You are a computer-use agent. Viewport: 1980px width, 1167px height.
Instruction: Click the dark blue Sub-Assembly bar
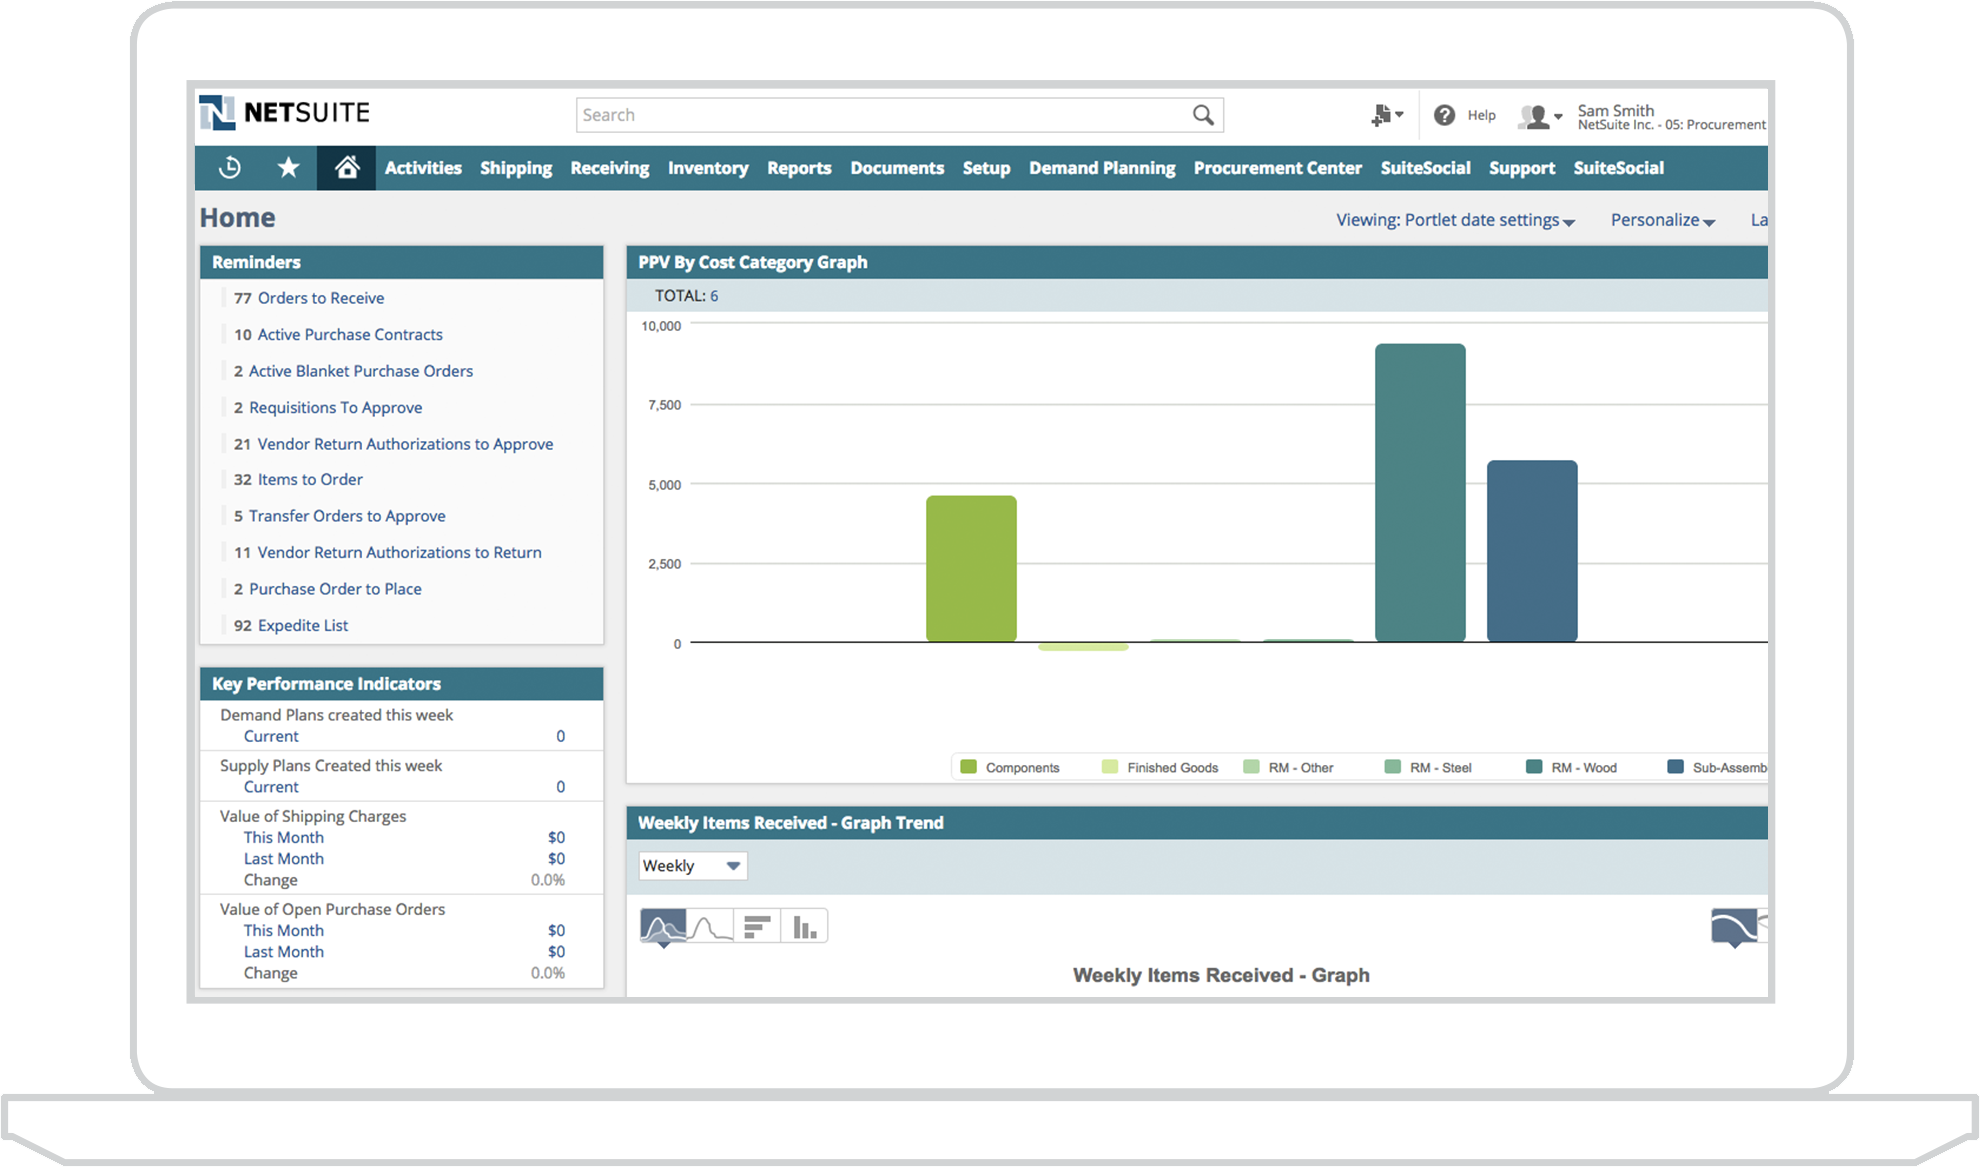(x=1532, y=550)
